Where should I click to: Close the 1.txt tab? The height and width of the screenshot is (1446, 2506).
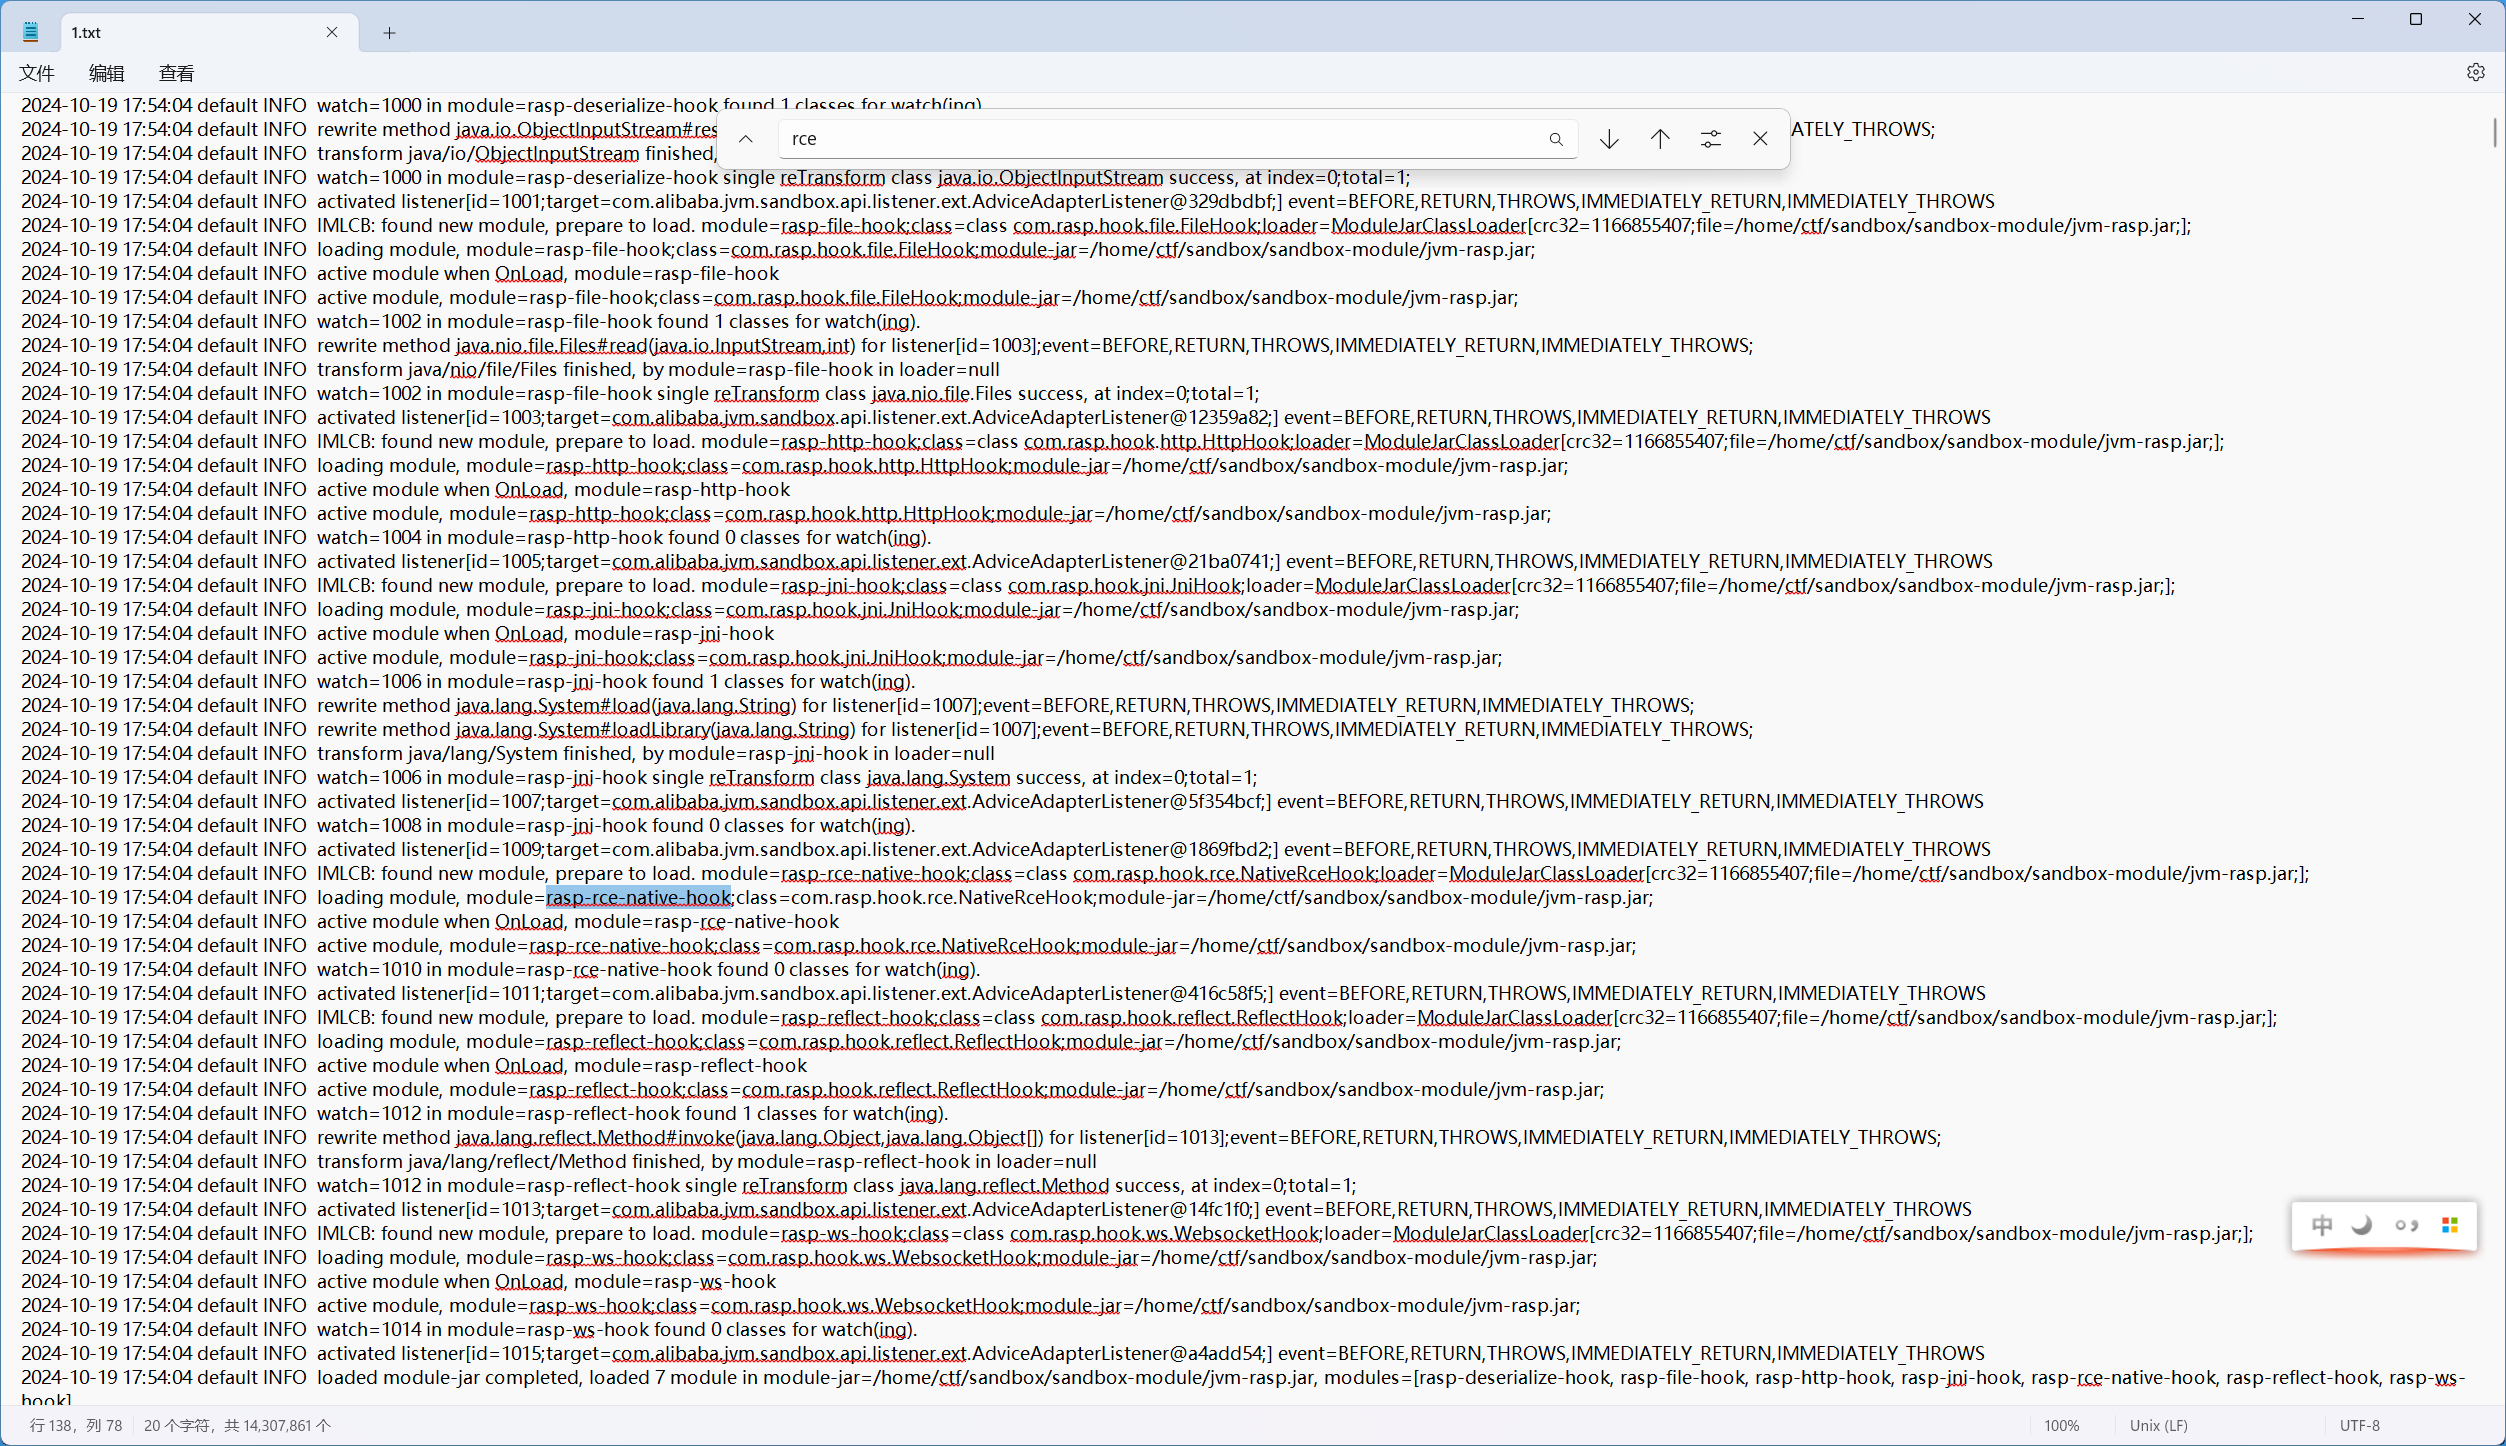[x=332, y=33]
